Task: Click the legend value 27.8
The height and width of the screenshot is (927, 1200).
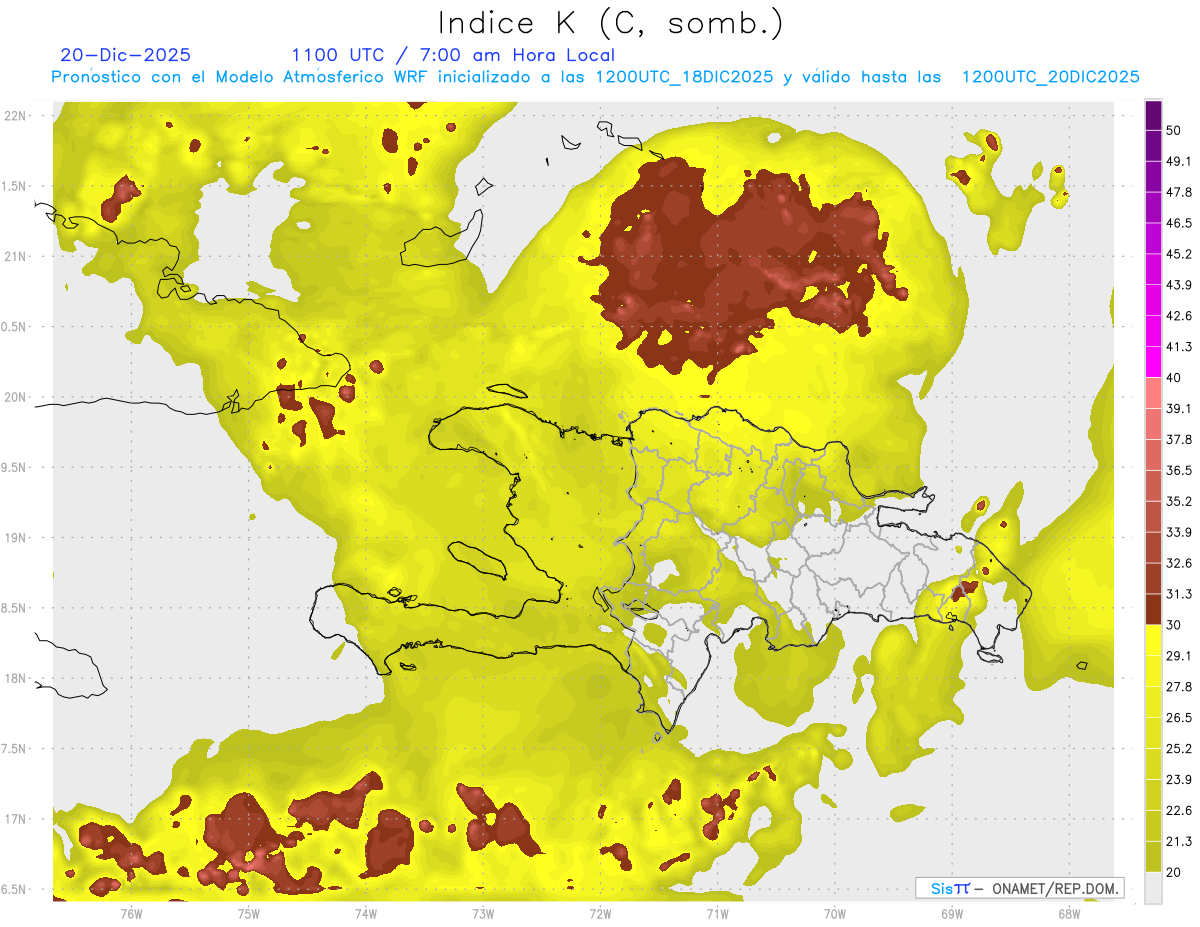Action: (1179, 687)
